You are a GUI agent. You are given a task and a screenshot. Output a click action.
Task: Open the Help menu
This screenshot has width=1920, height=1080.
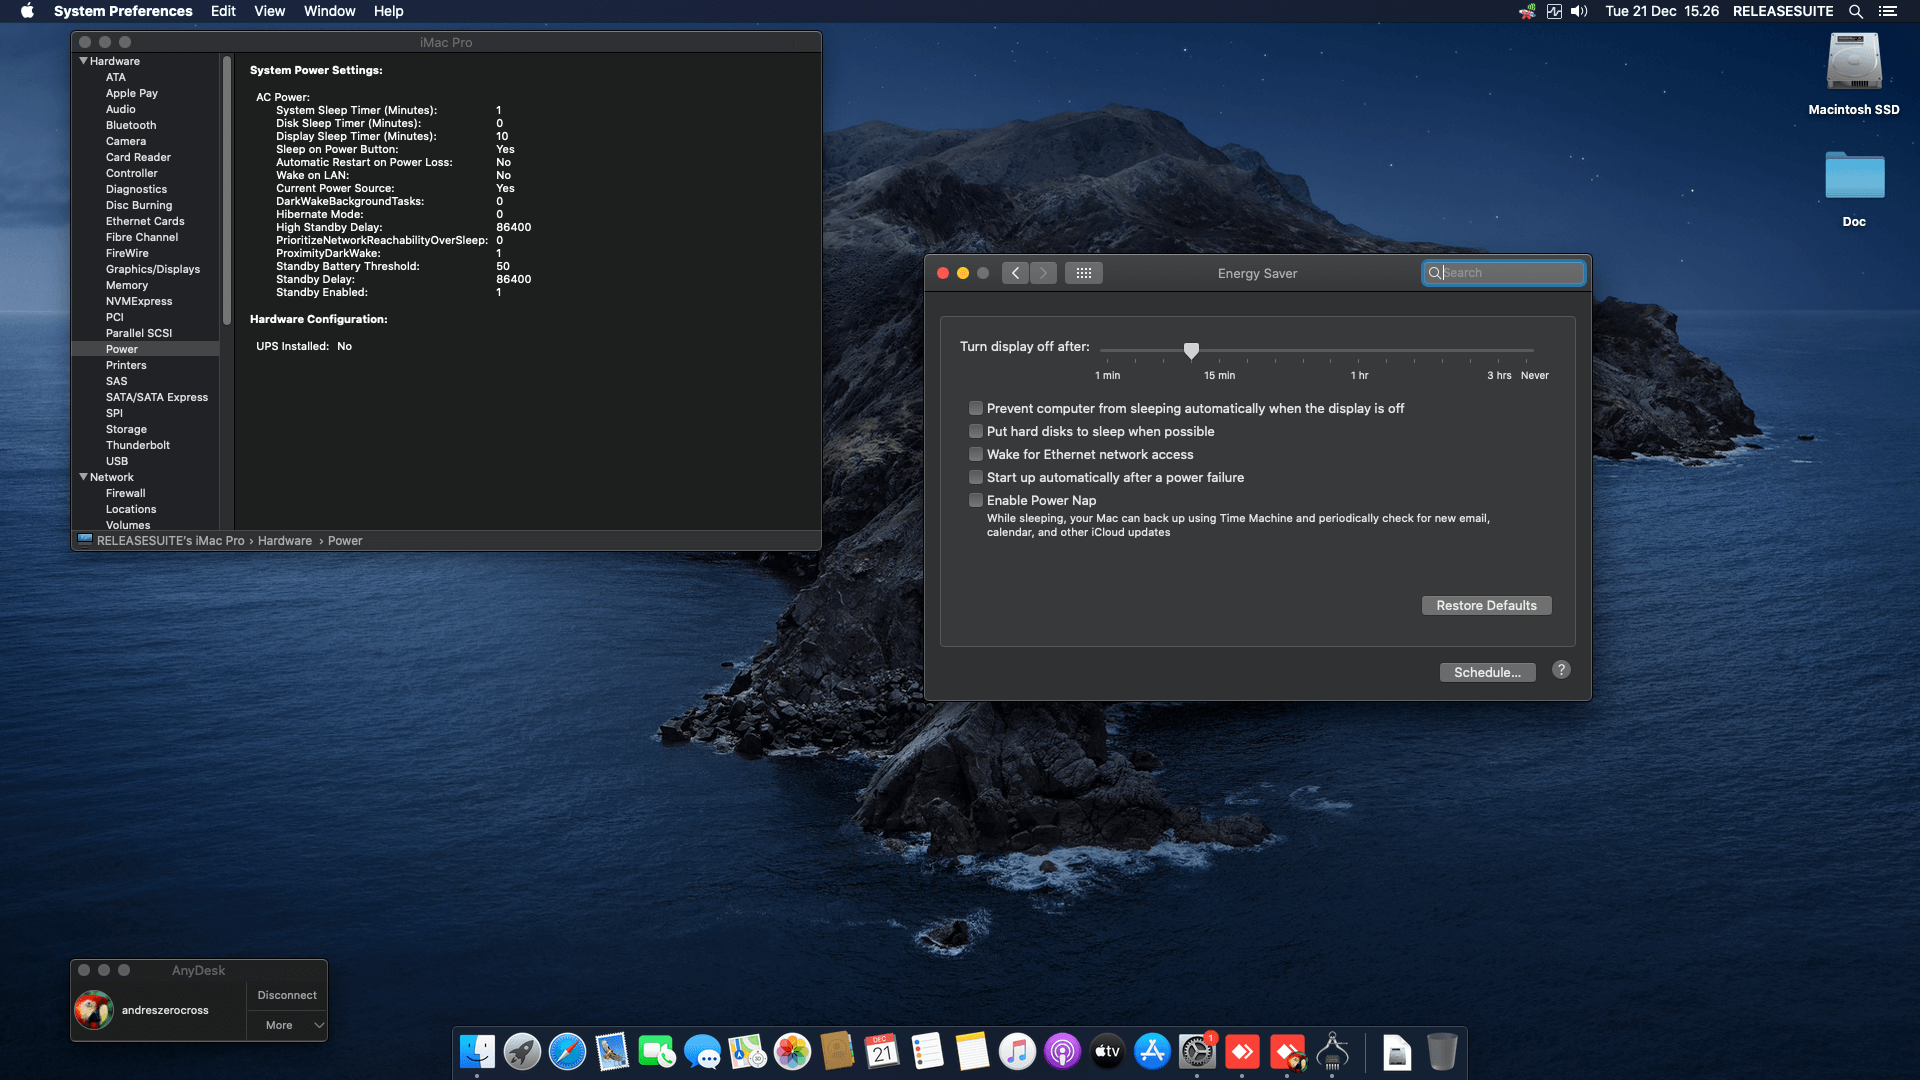tap(388, 11)
